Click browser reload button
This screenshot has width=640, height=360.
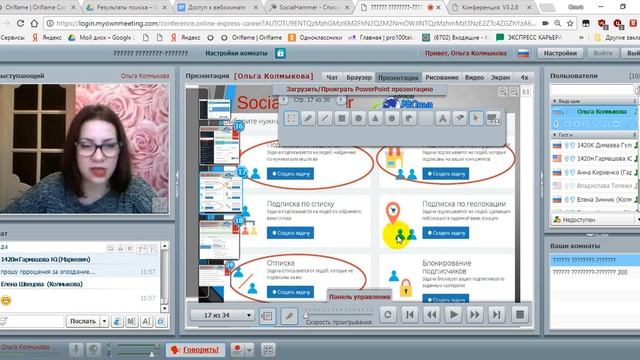point(20,24)
